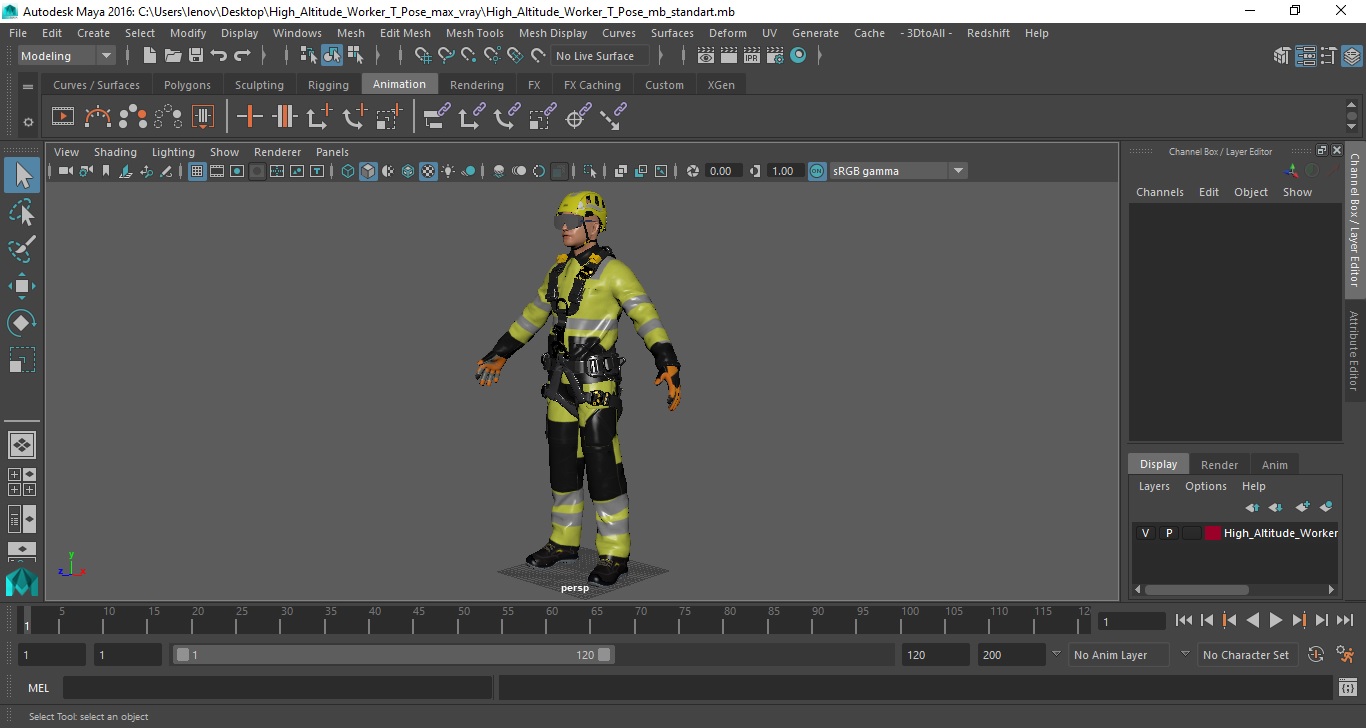Image resolution: width=1366 pixels, height=728 pixels.
Task: Activate the Paint Selection tool
Action: (x=22, y=249)
